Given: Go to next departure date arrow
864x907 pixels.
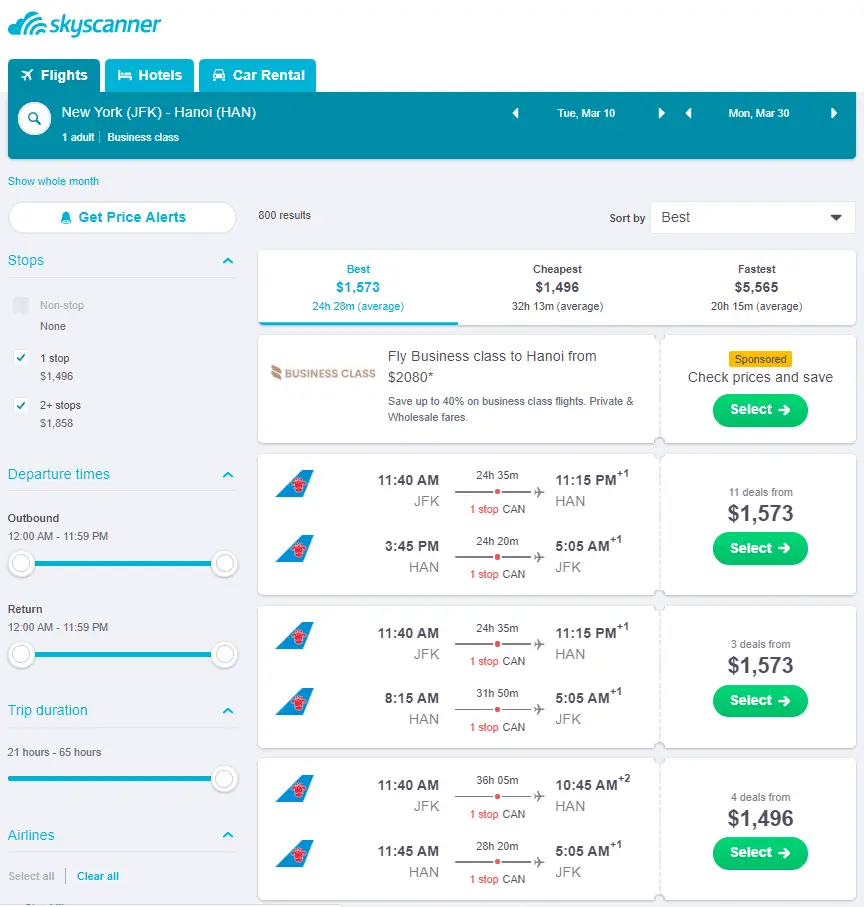Looking at the screenshot, I should tap(661, 113).
